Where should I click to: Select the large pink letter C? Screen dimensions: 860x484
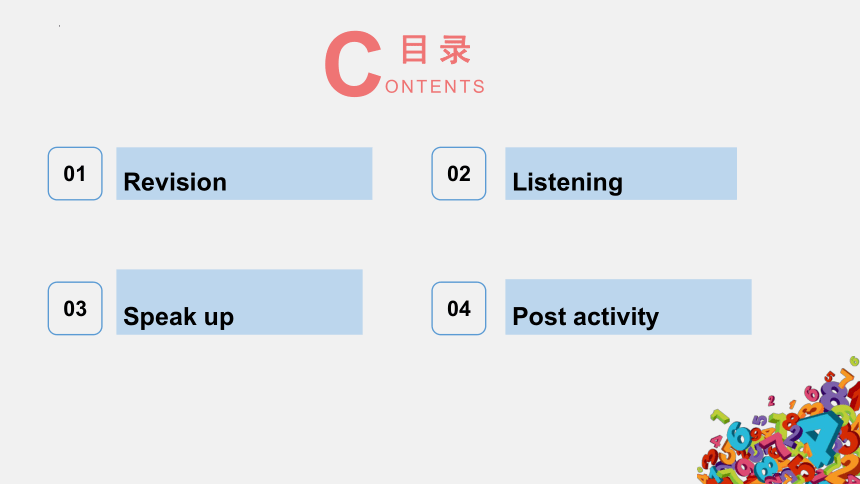(x=353, y=64)
